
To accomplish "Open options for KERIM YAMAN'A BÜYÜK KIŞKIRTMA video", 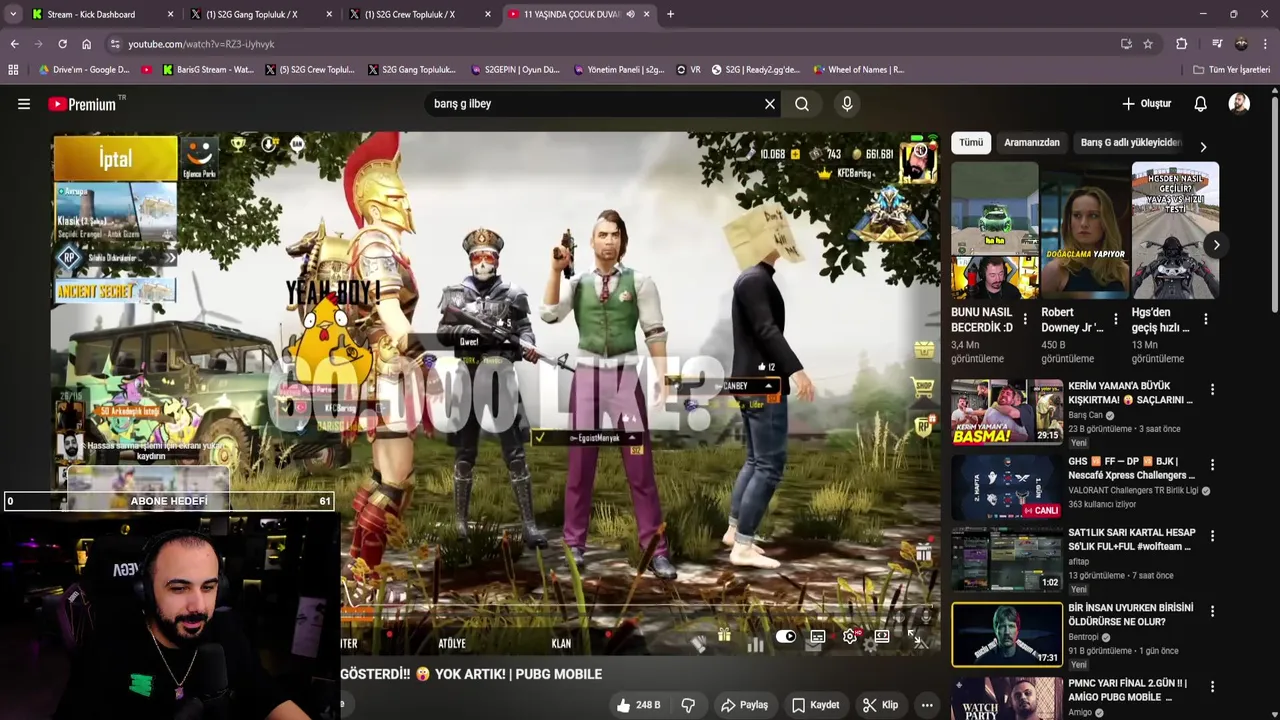I will (x=1212, y=389).
